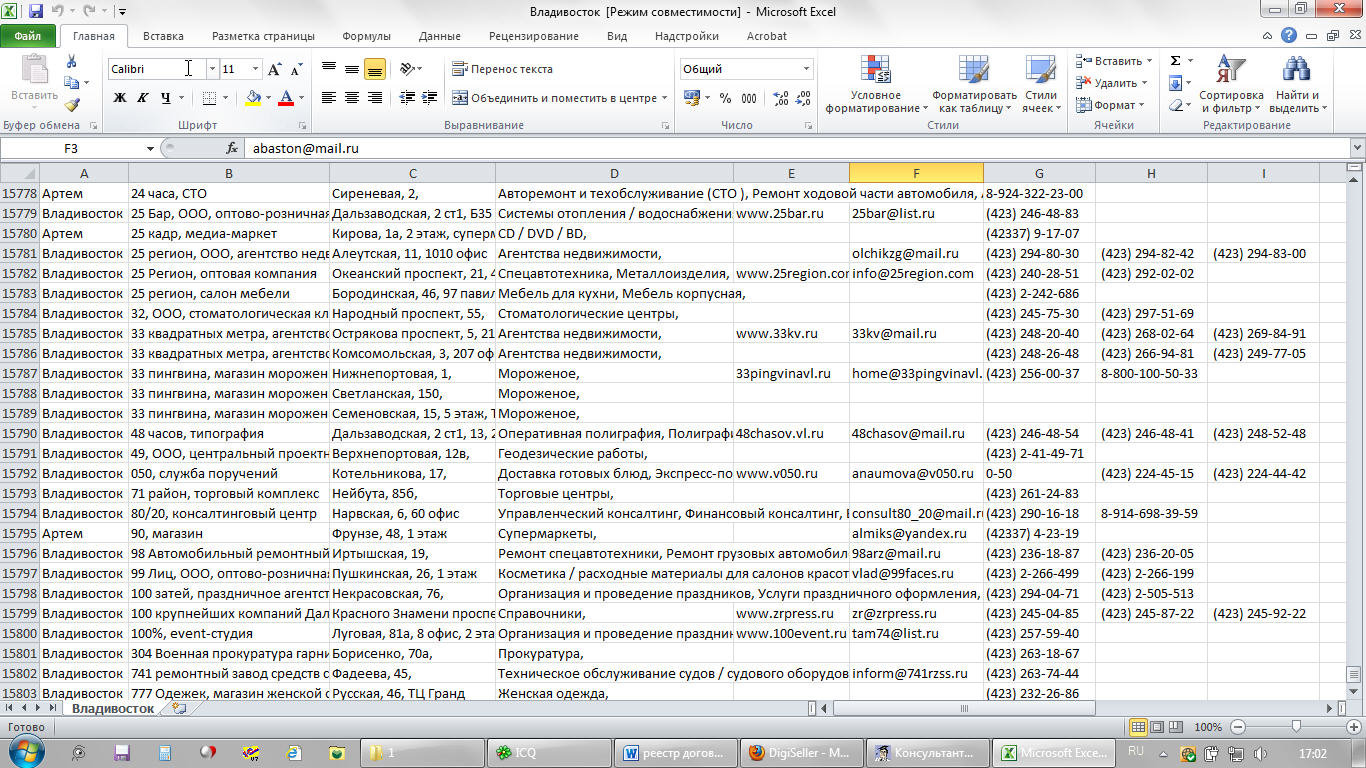This screenshot has height=768, width=1366.
Task: Click the Save icon in quick access toolbar
Action: [x=36, y=12]
